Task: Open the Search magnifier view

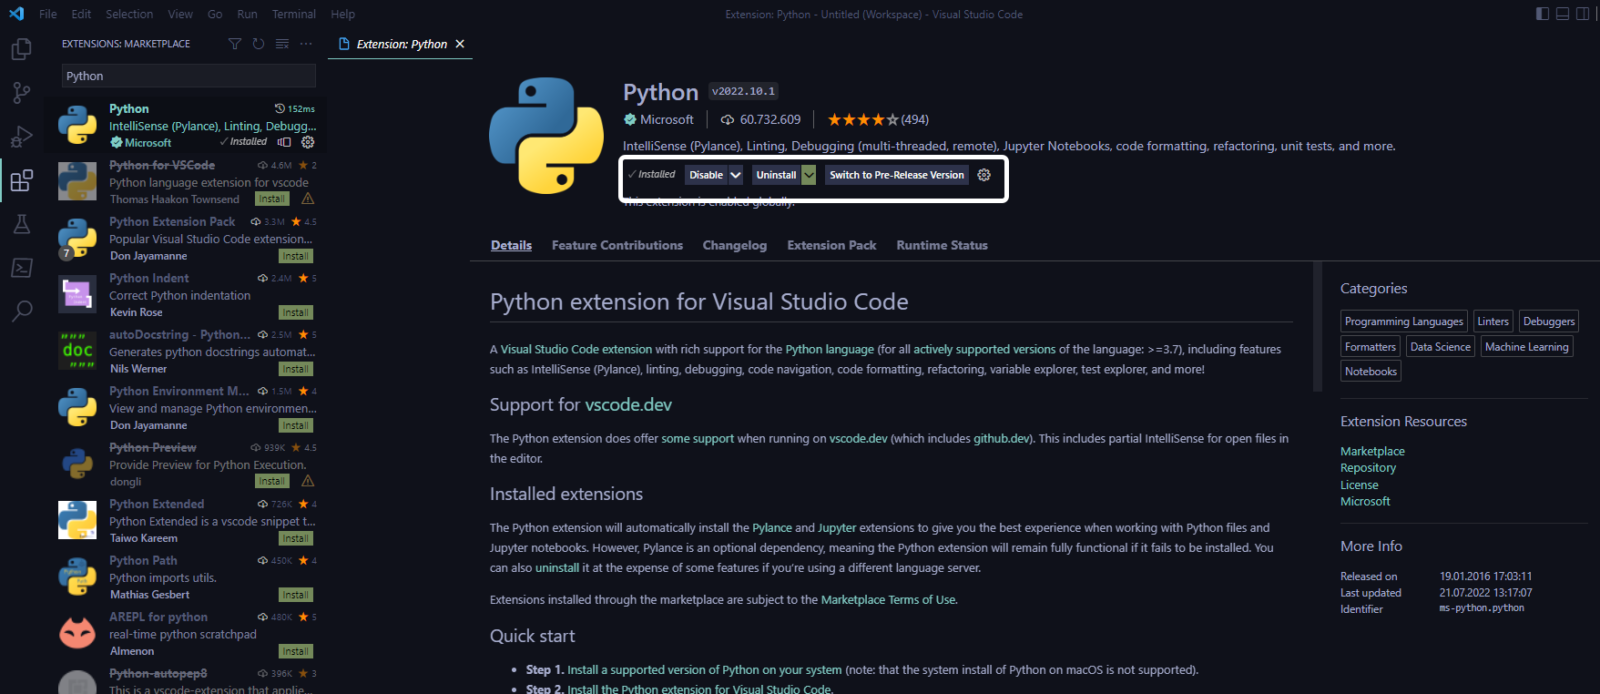Action: point(21,311)
